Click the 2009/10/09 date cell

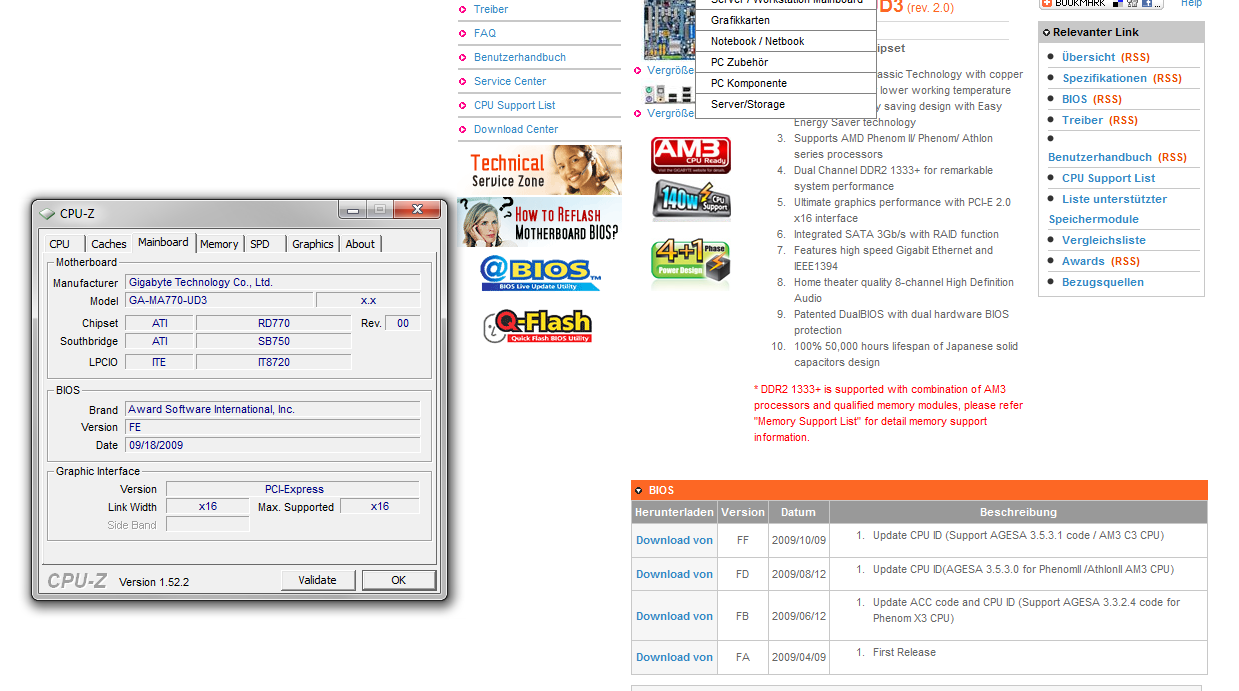coord(798,539)
